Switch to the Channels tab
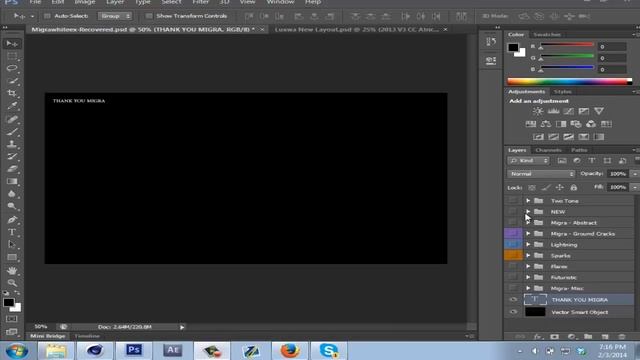The height and width of the screenshot is (360, 640). click(548, 150)
